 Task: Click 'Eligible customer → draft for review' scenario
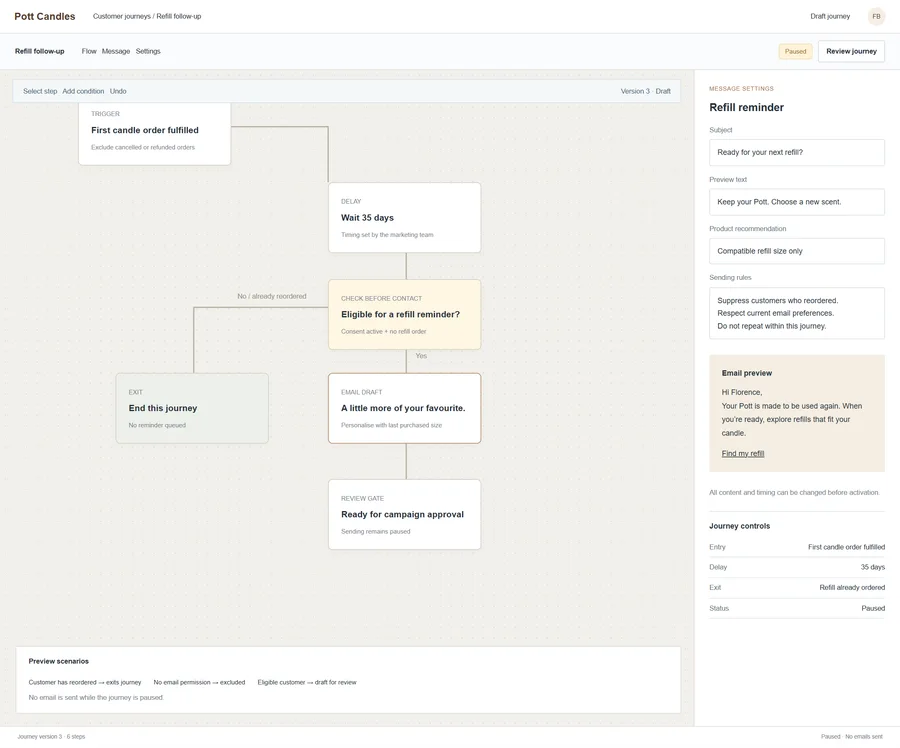point(307,683)
